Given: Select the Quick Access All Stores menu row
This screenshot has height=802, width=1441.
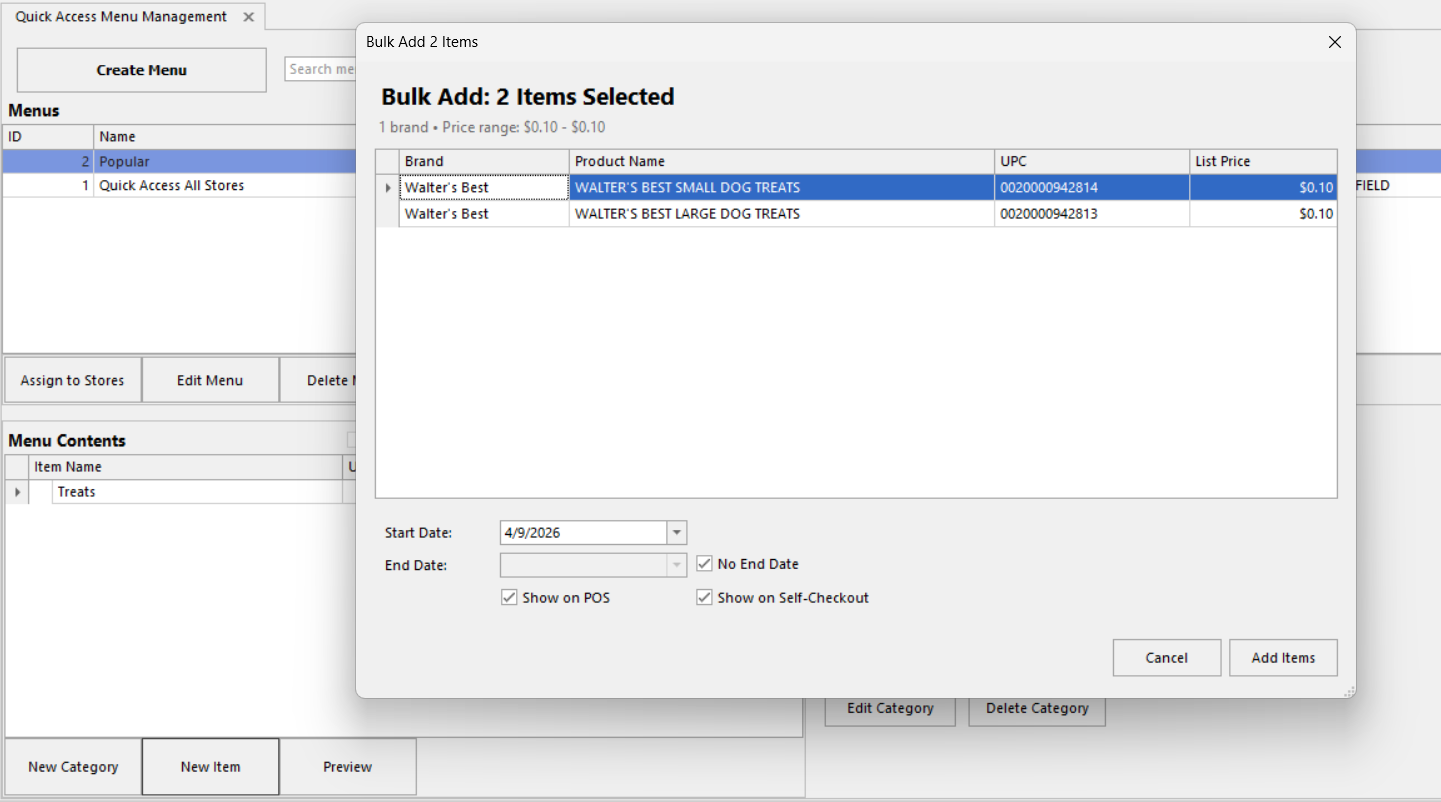Looking at the screenshot, I should [x=180, y=186].
